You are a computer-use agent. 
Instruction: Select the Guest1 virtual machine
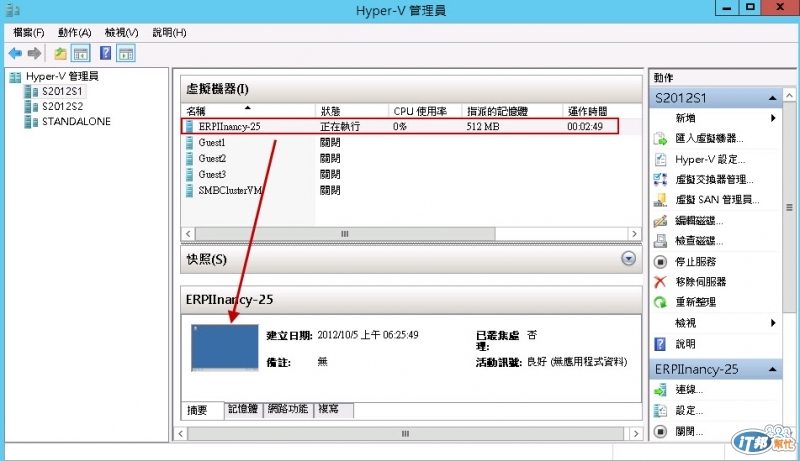point(212,142)
